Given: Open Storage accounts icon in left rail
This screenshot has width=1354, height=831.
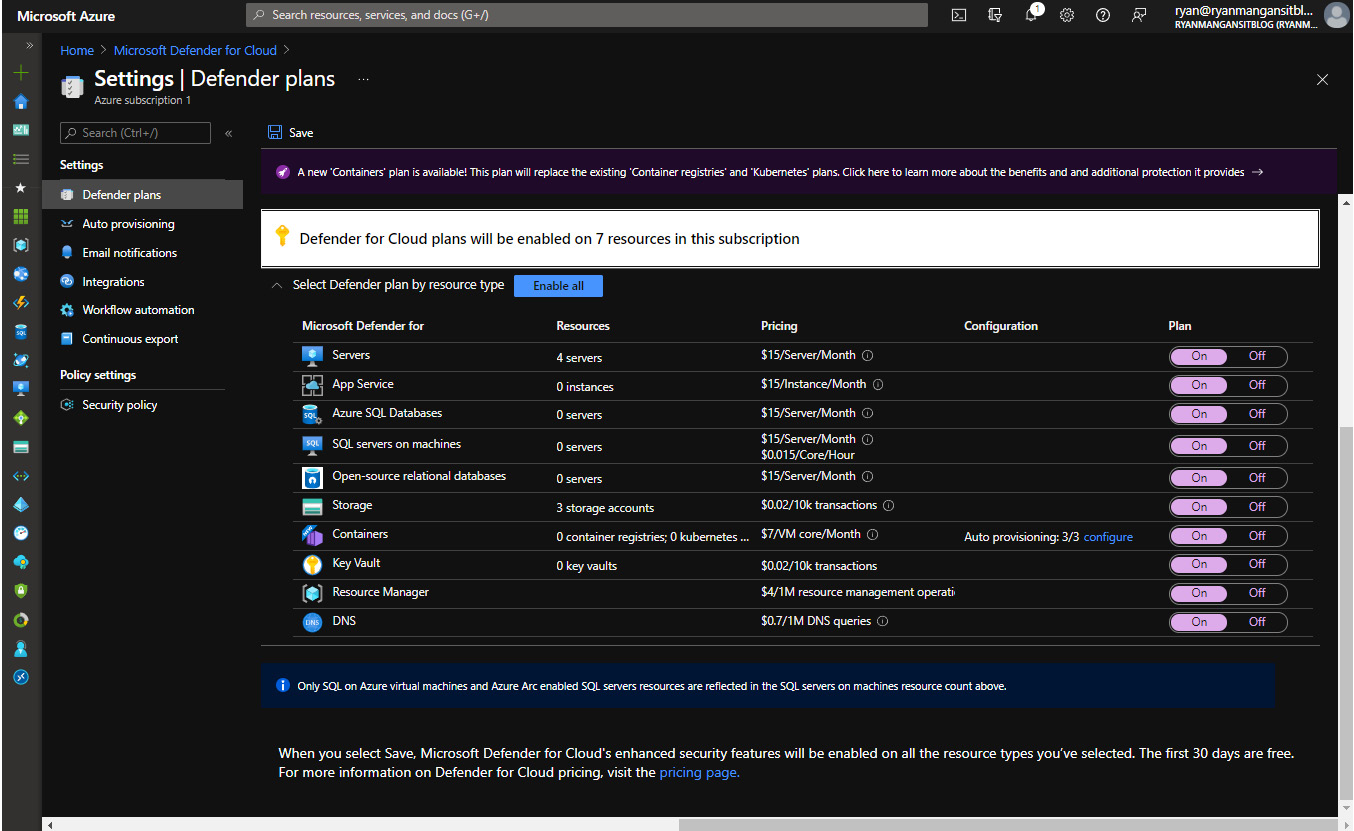Looking at the screenshot, I should pos(21,447).
